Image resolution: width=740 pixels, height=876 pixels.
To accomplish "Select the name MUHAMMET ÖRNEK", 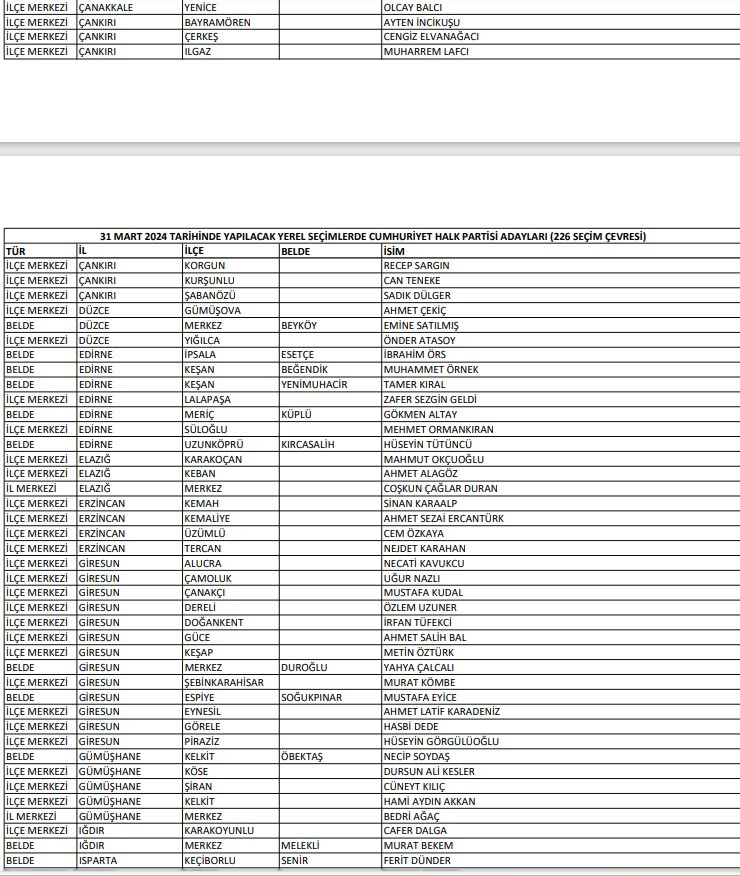I will coord(431,370).
